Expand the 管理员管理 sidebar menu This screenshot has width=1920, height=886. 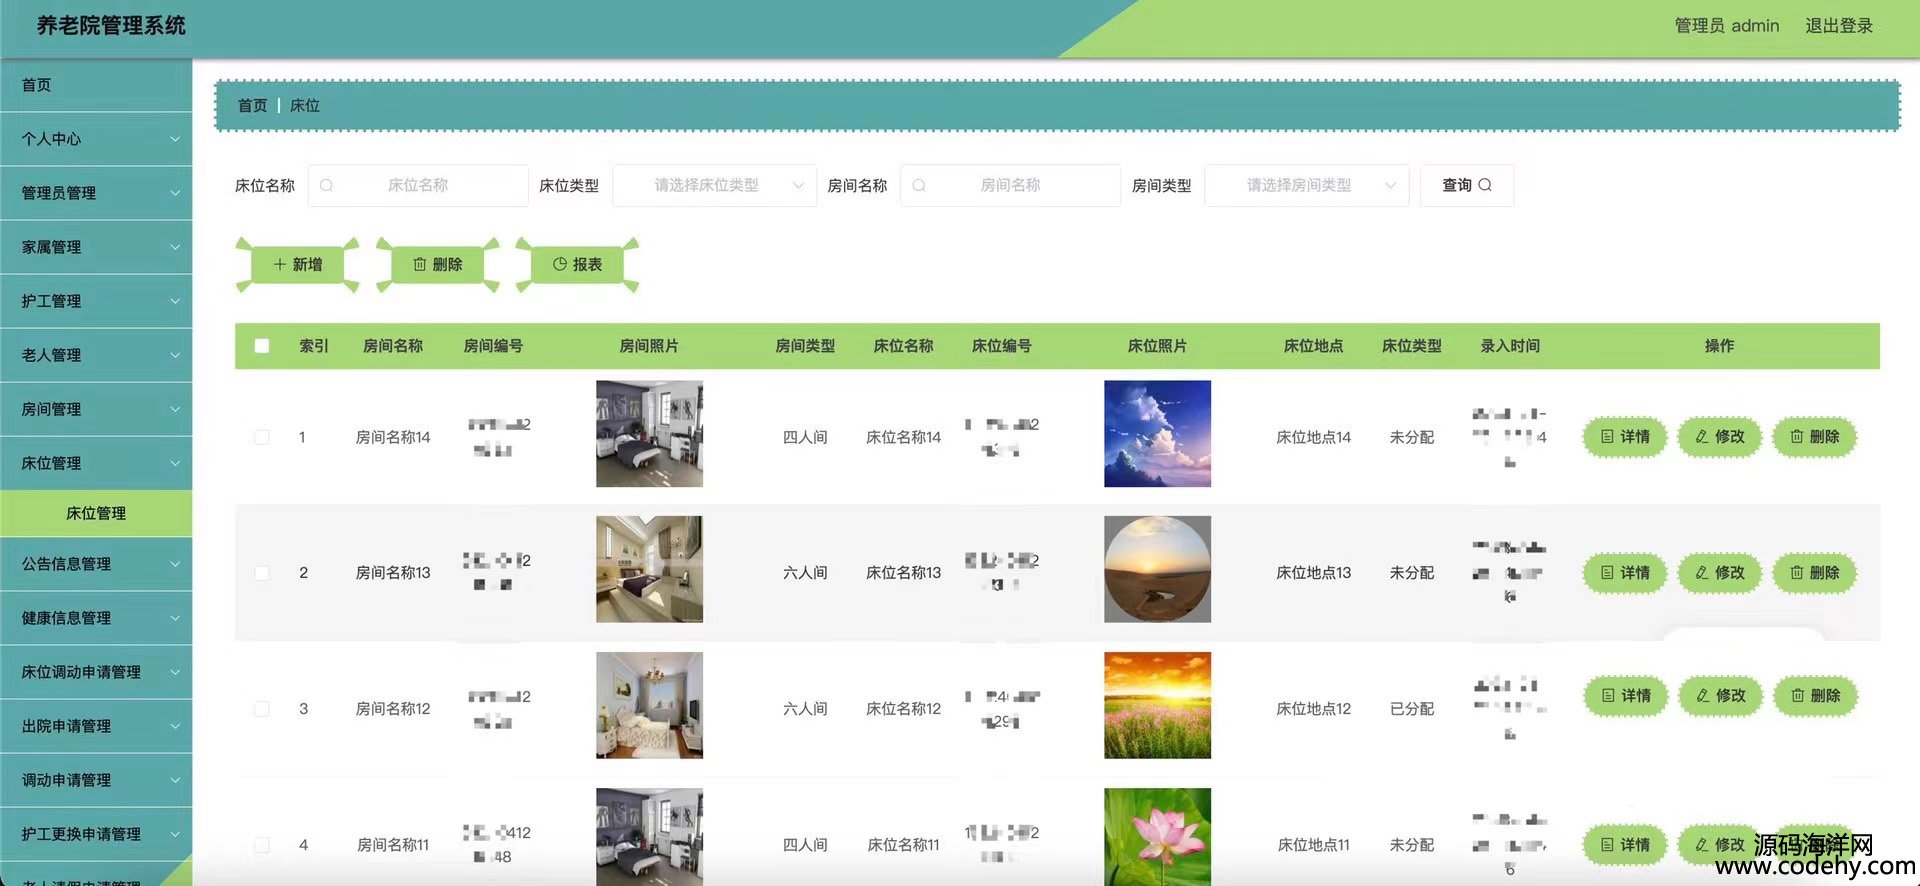point(96,193)
